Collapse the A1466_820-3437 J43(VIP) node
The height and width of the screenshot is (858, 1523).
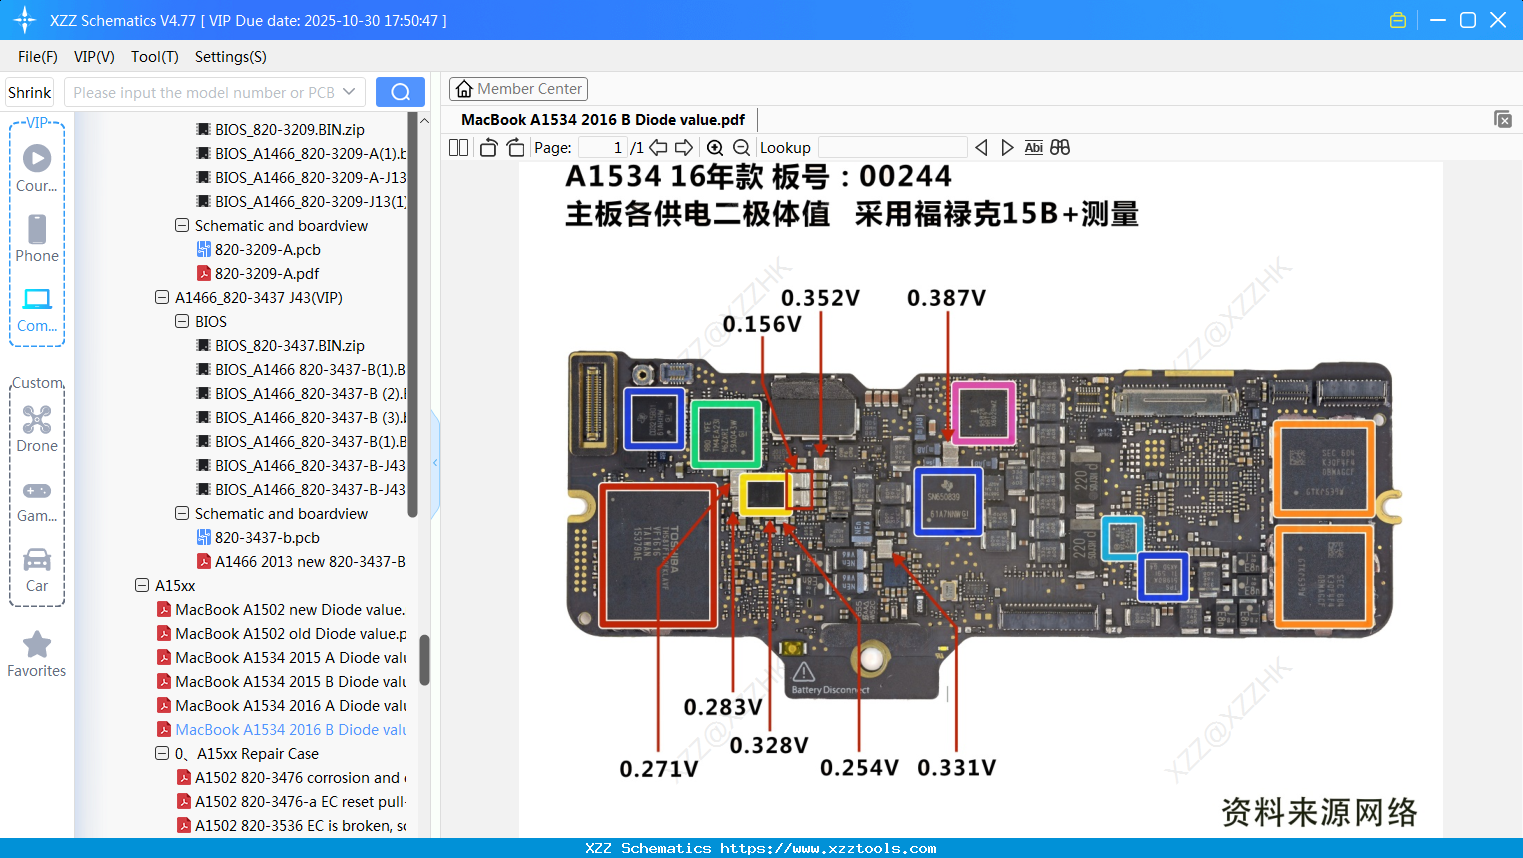162,297
